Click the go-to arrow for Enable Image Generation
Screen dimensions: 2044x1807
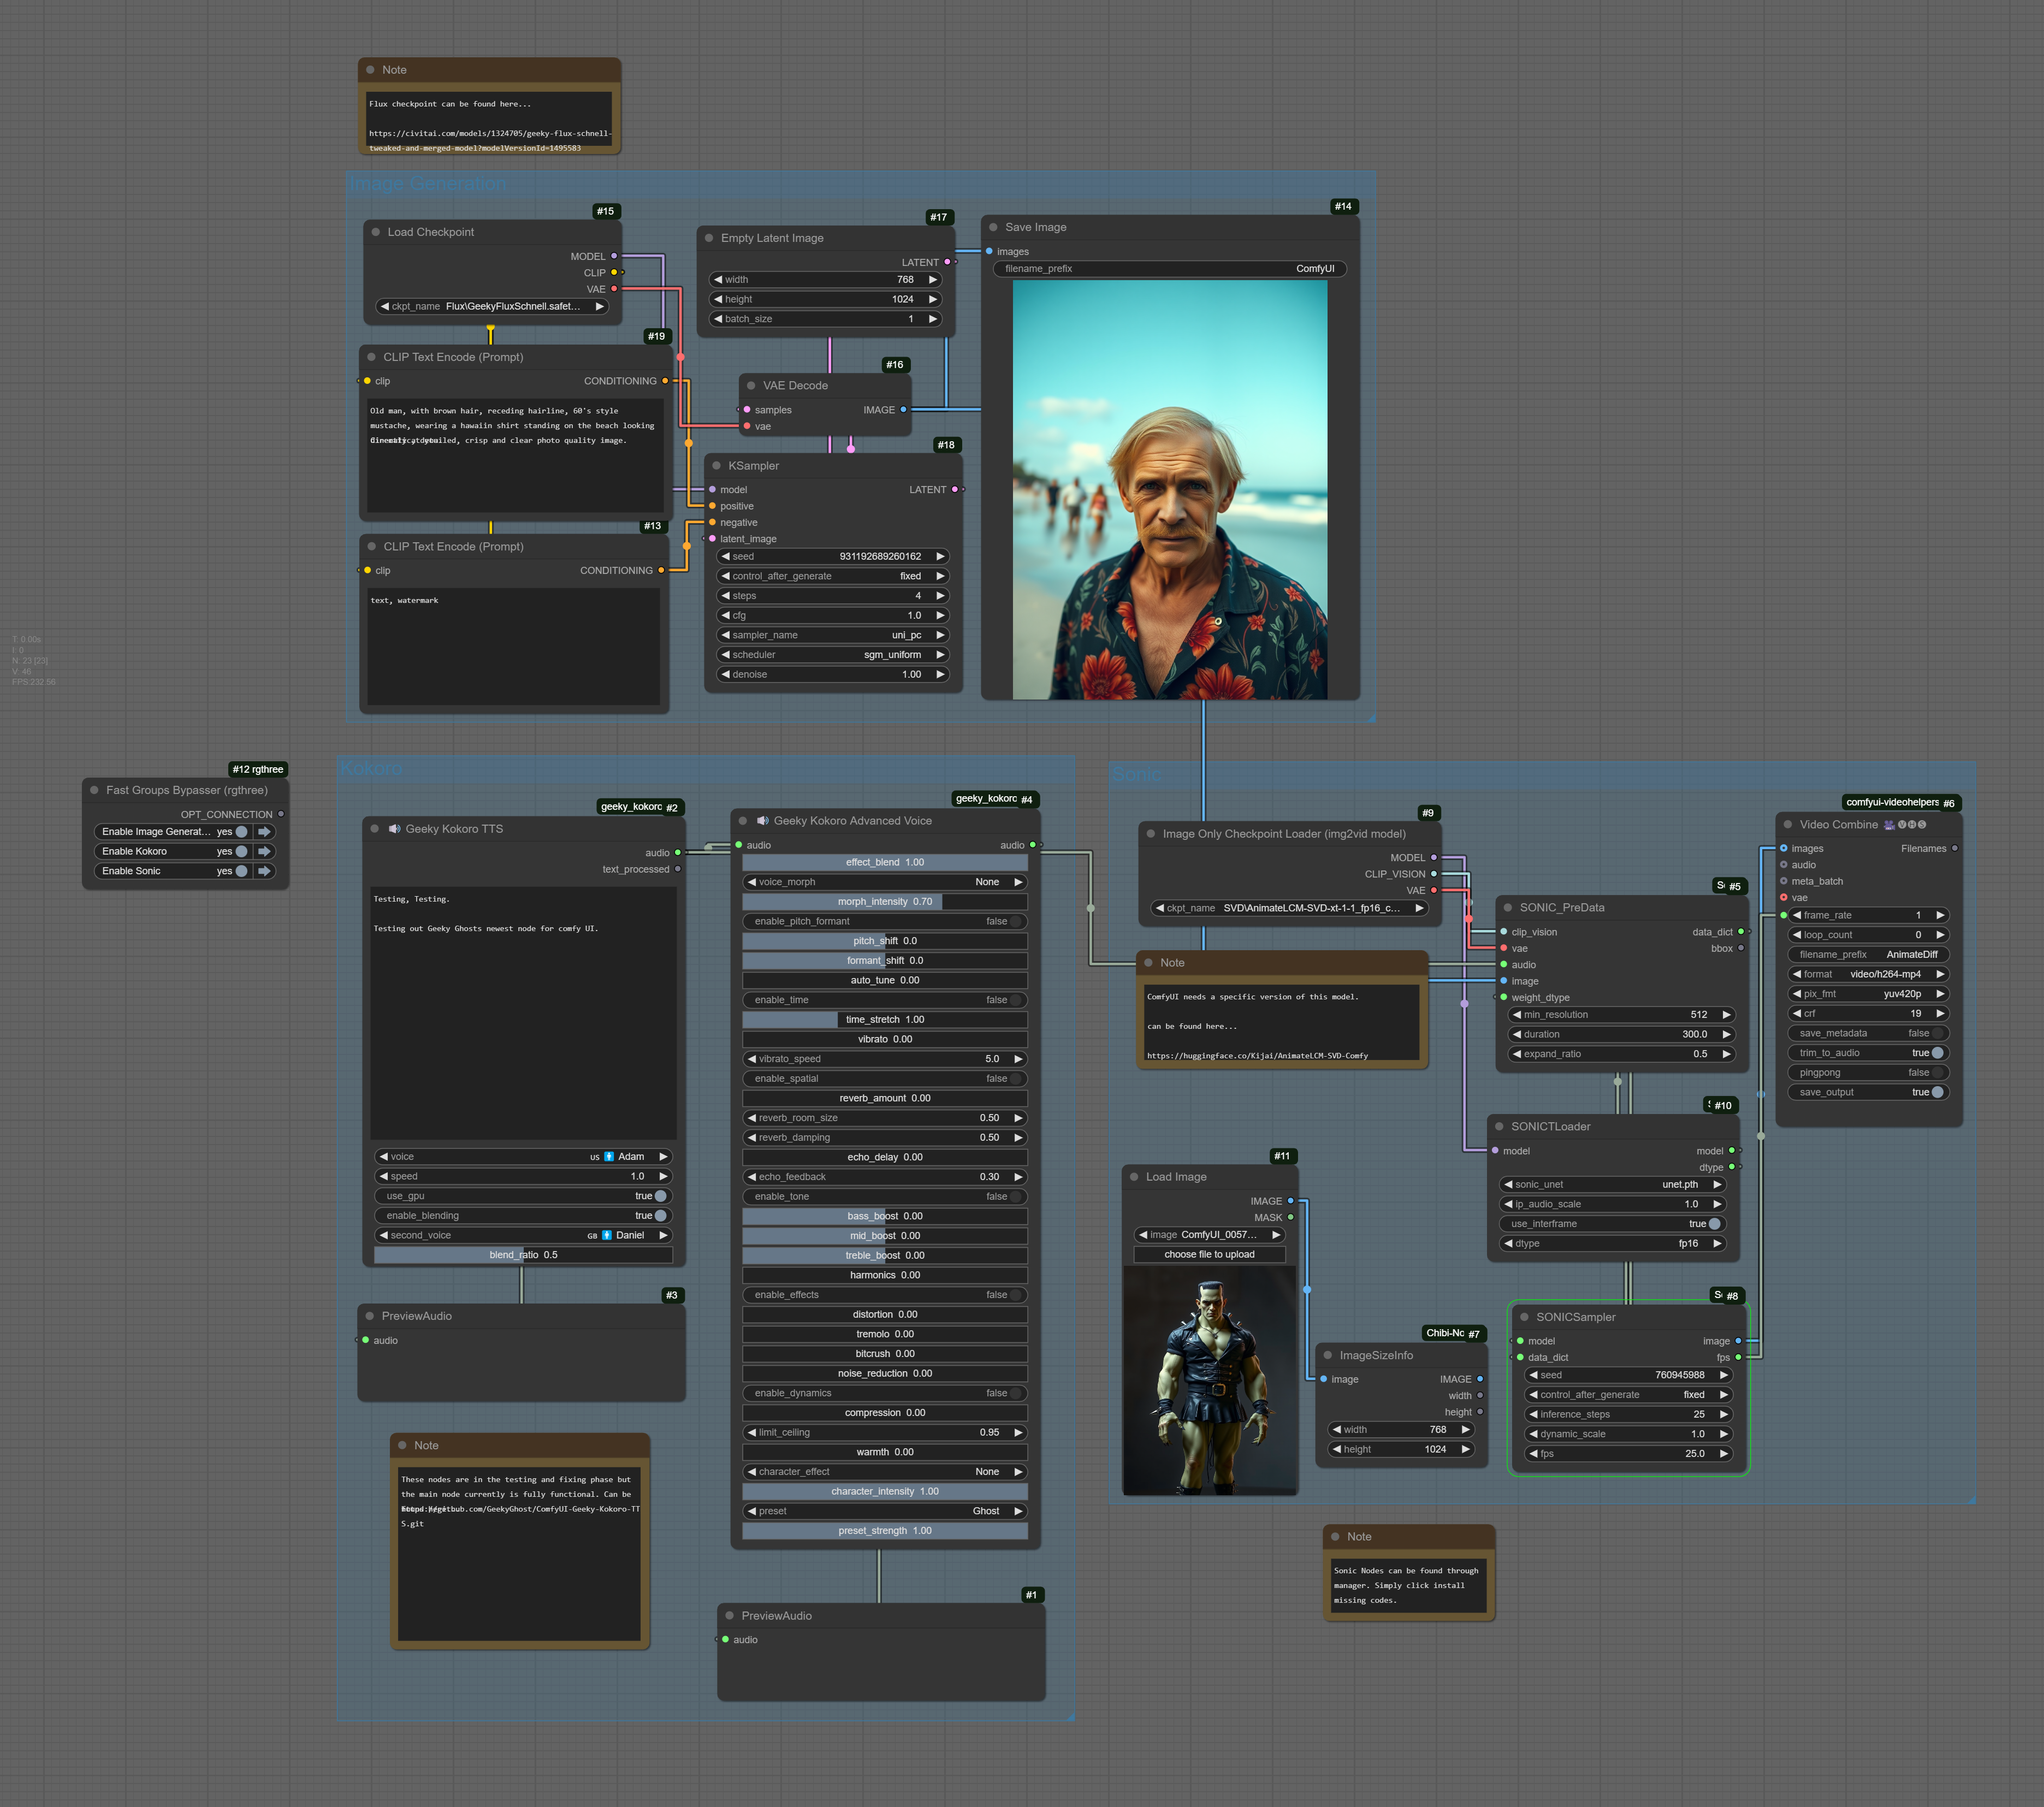click(x=264, y=832)
